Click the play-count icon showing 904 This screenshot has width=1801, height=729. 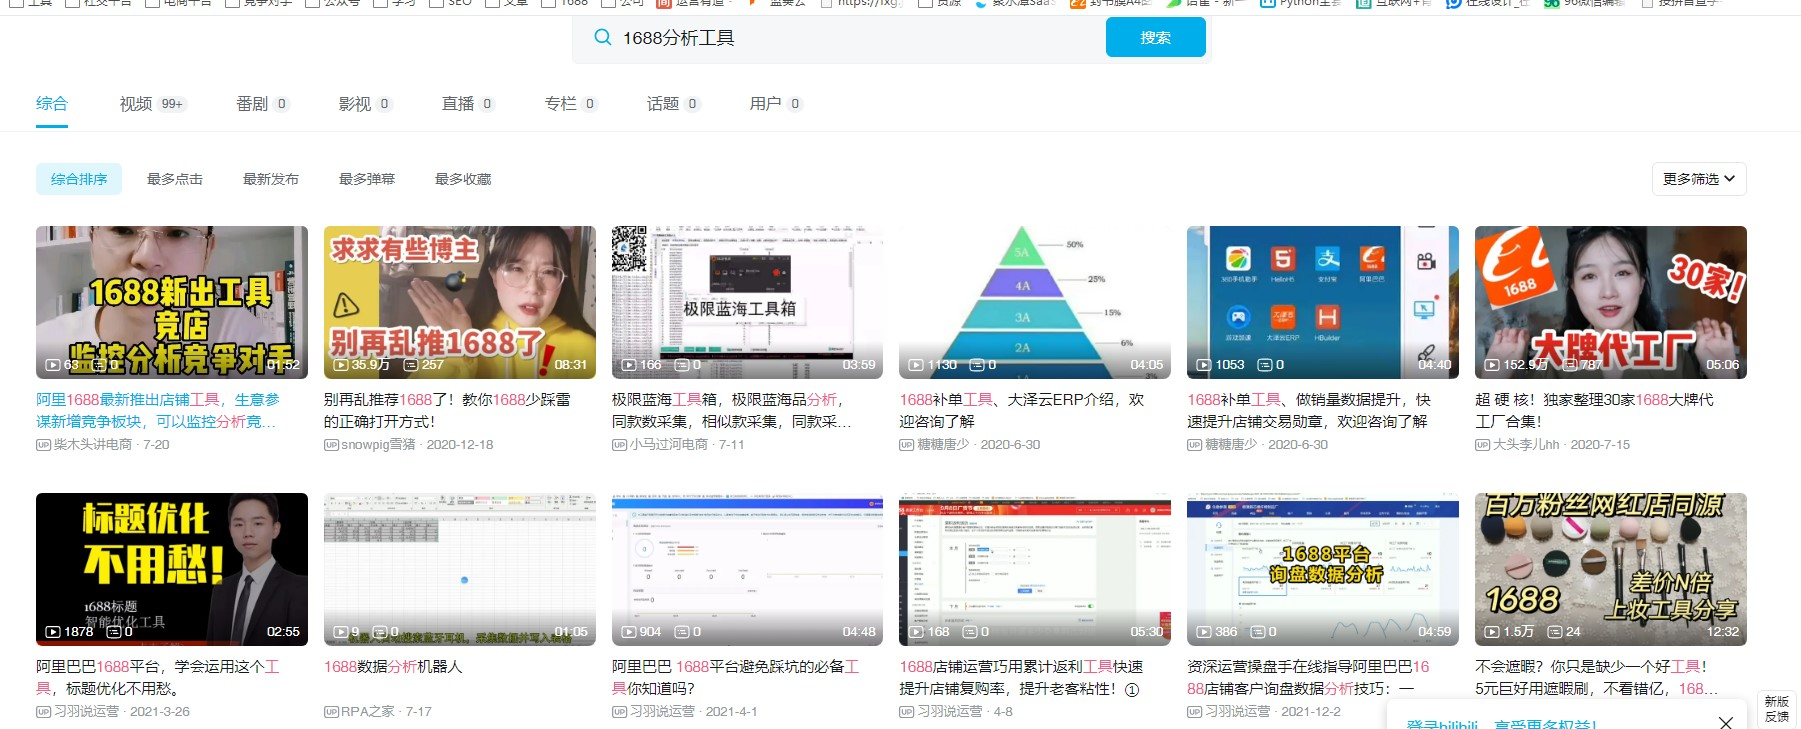[x=629, y=632]
